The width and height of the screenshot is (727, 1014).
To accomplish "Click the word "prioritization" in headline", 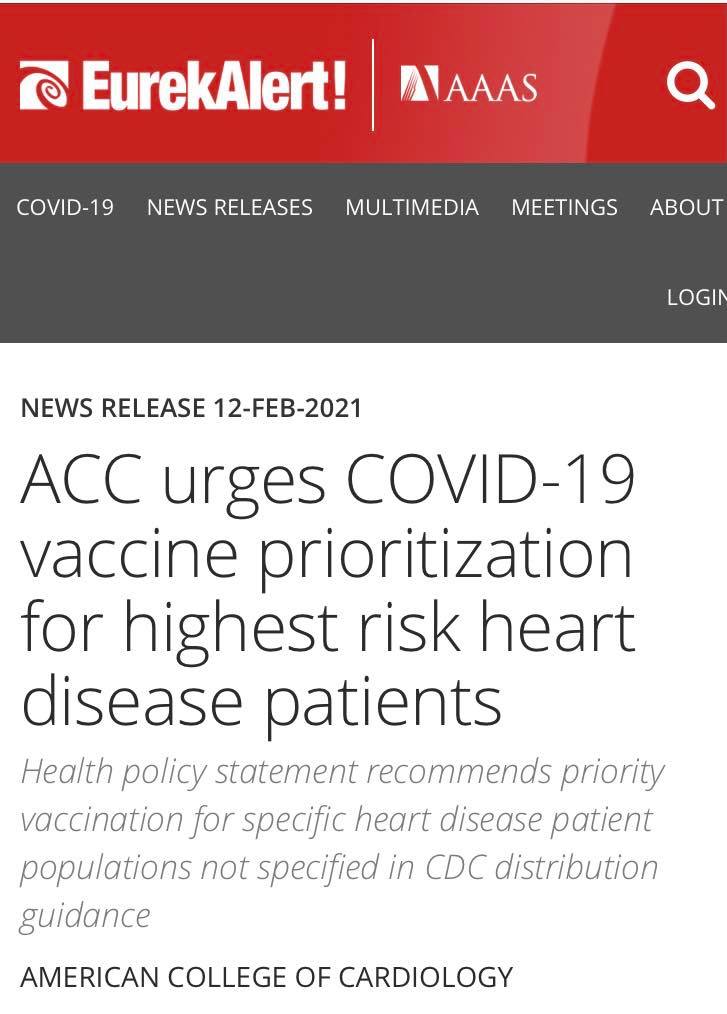I will pos(445,556).
